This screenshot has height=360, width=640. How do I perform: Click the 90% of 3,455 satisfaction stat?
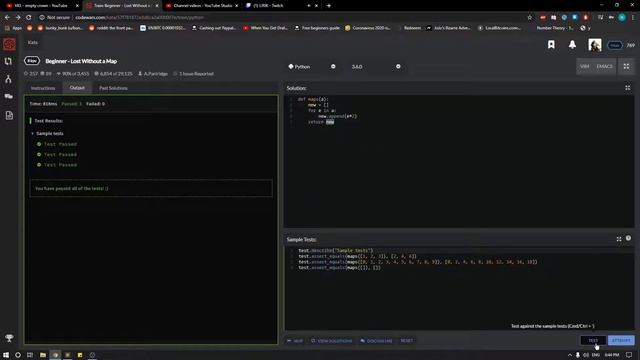point(72,74)
